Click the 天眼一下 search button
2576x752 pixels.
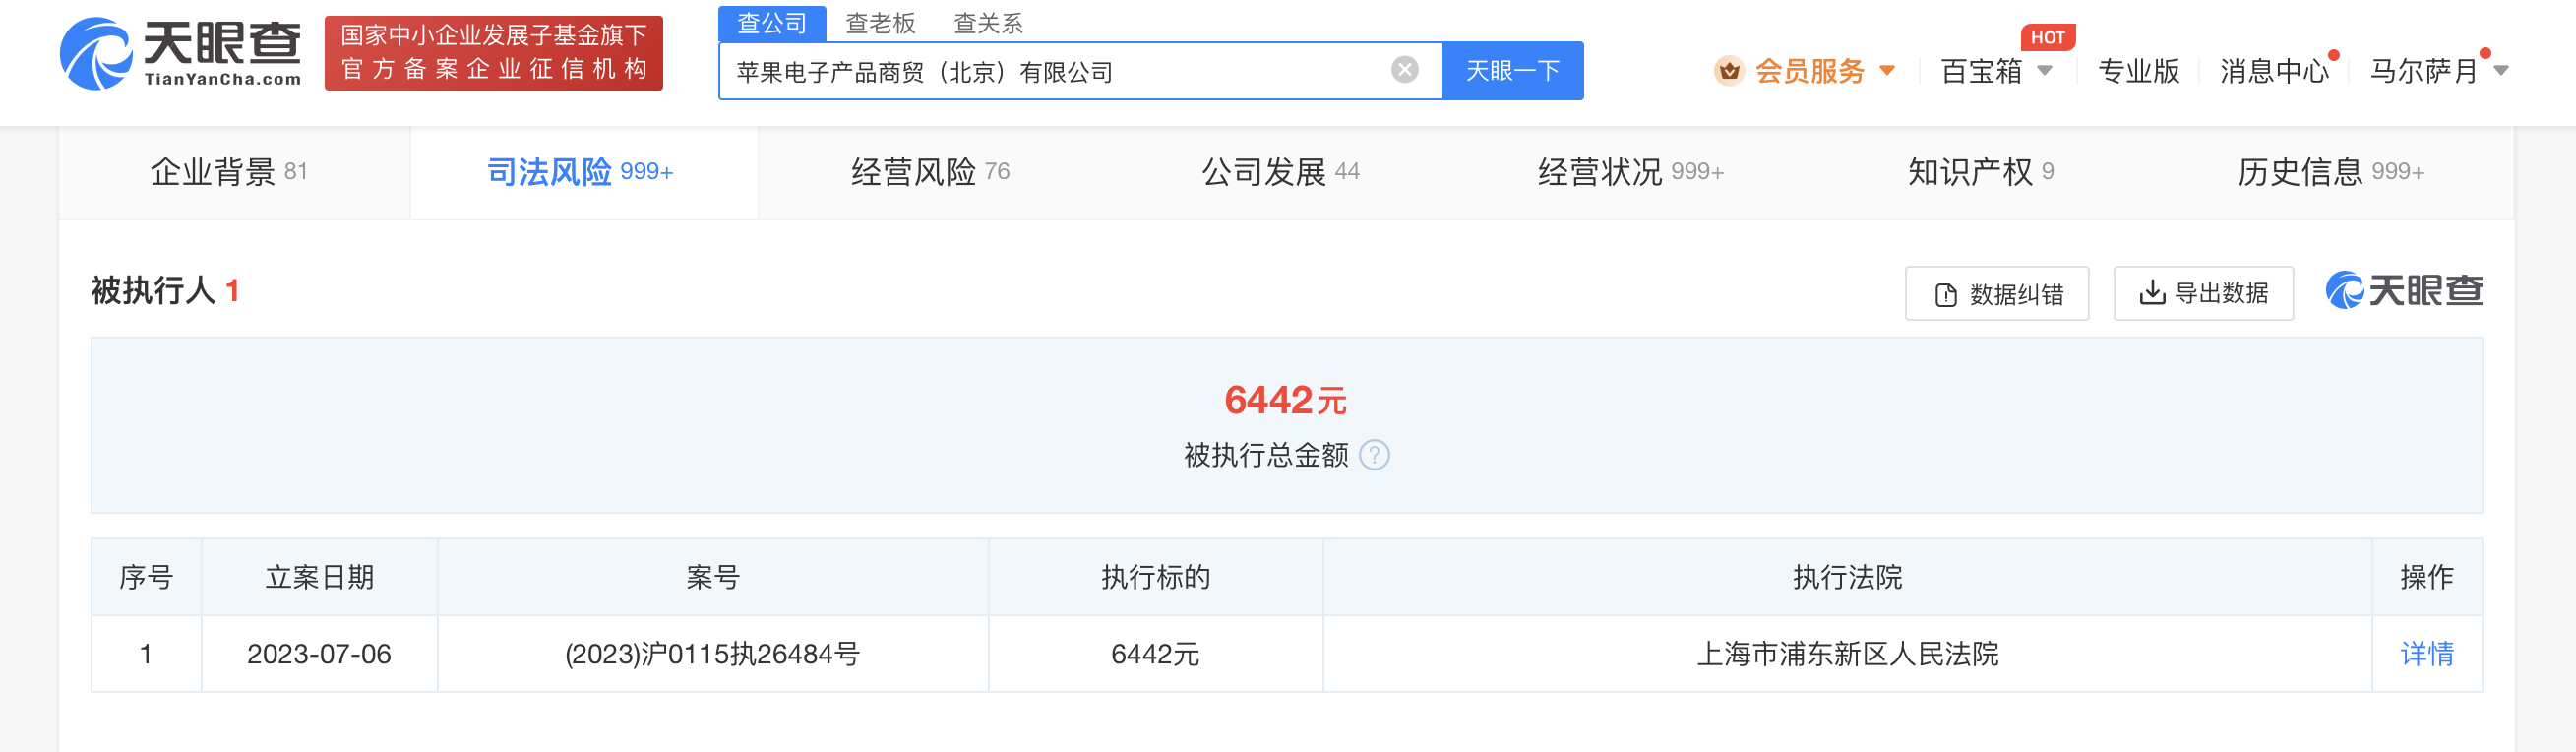[1512, 71]
